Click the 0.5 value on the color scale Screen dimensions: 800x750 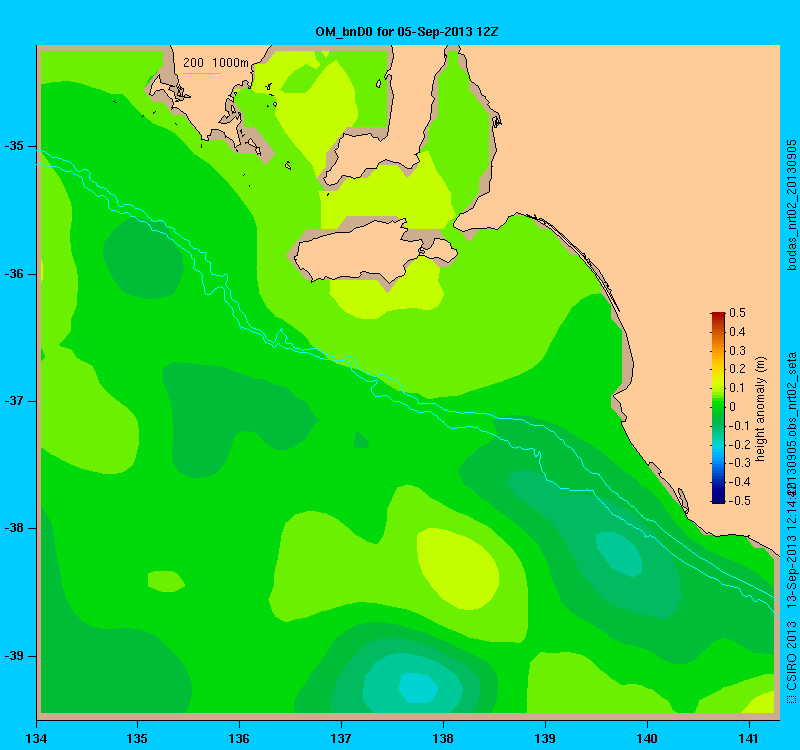737,313
